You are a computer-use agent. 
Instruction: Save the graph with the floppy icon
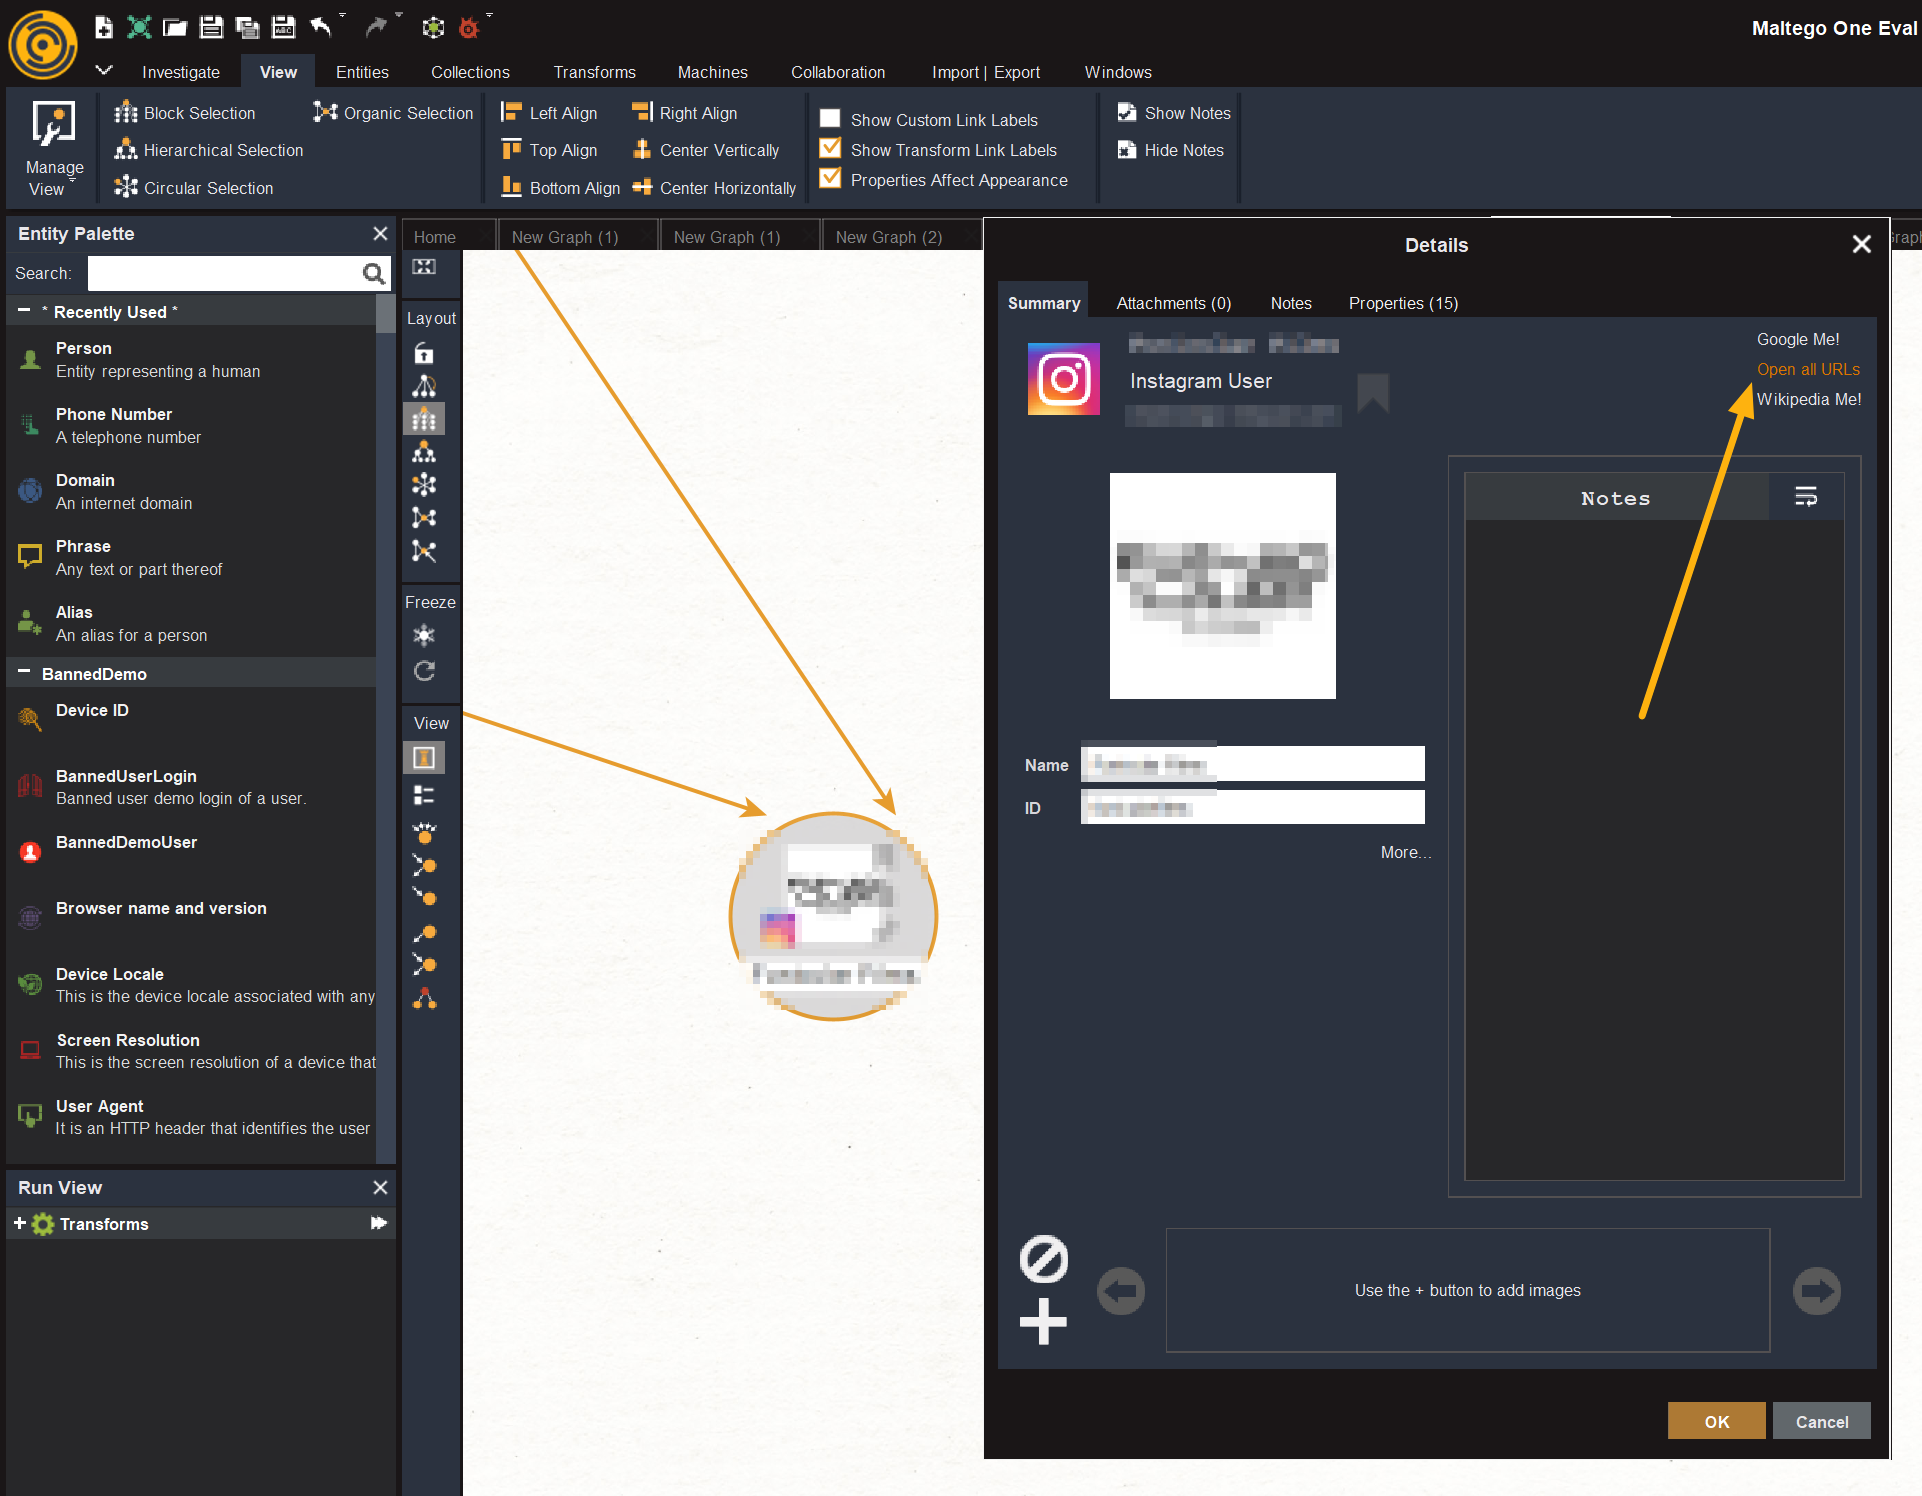point(211,27)
